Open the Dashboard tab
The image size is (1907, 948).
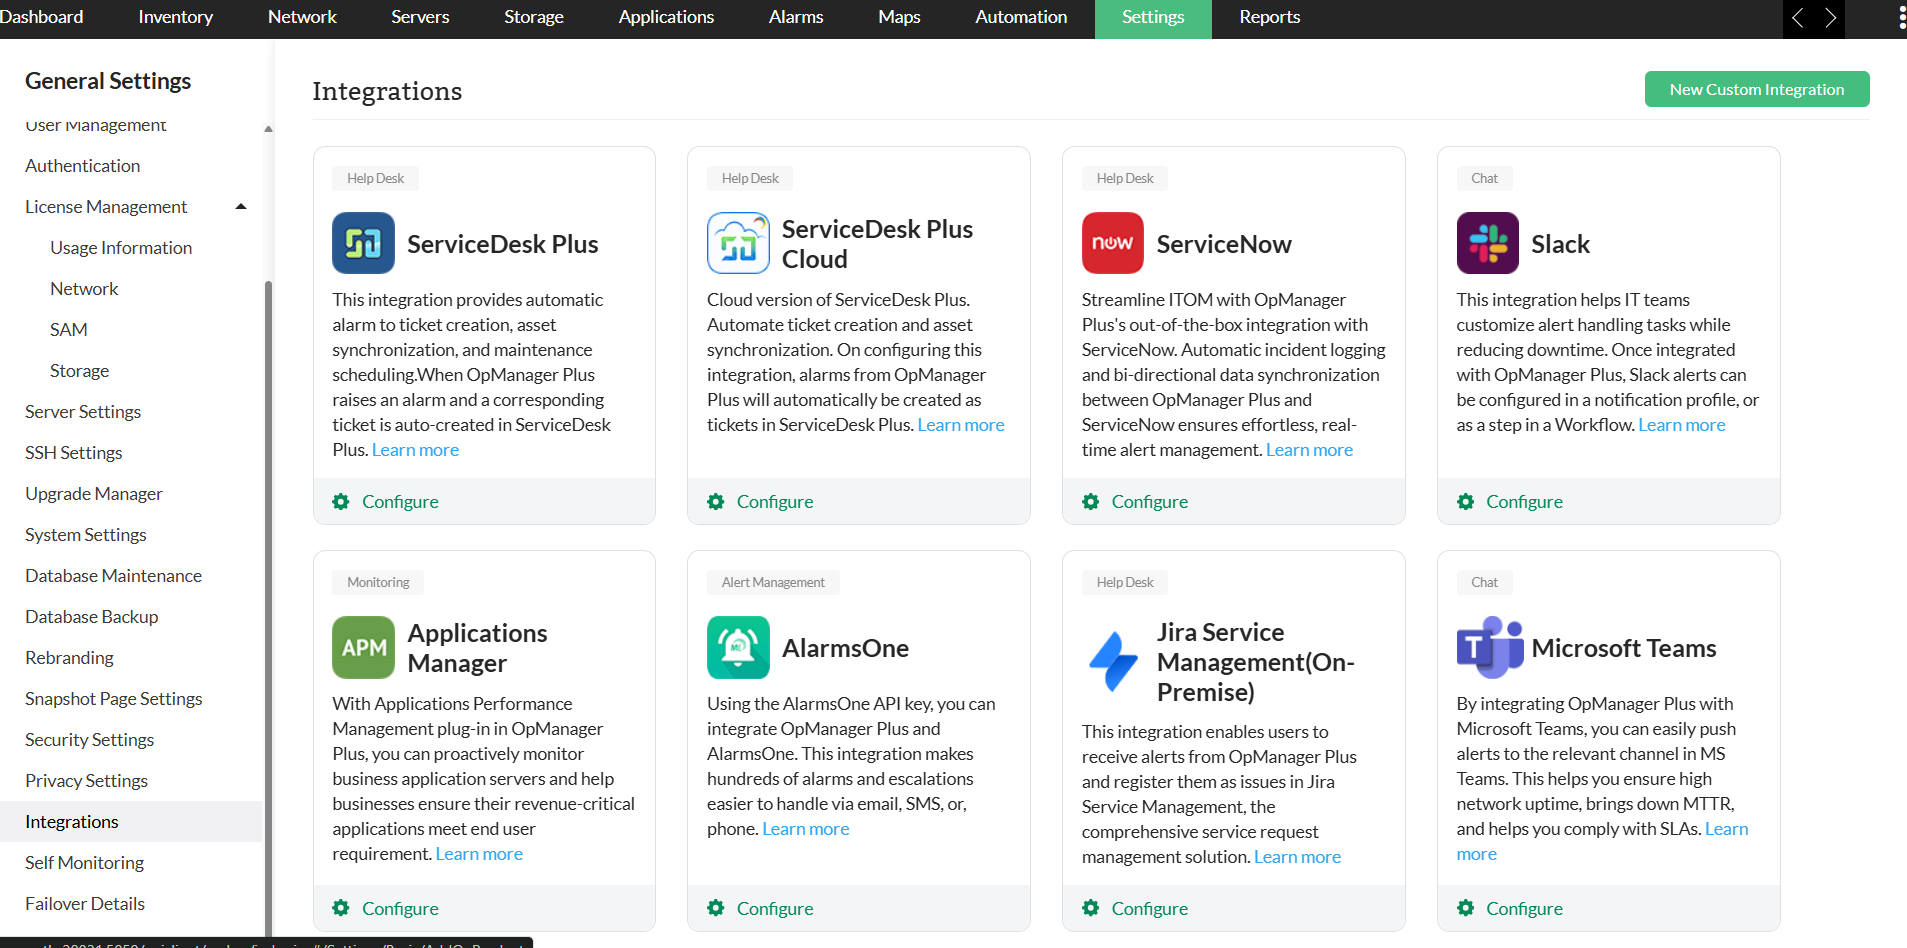[41, 17]
